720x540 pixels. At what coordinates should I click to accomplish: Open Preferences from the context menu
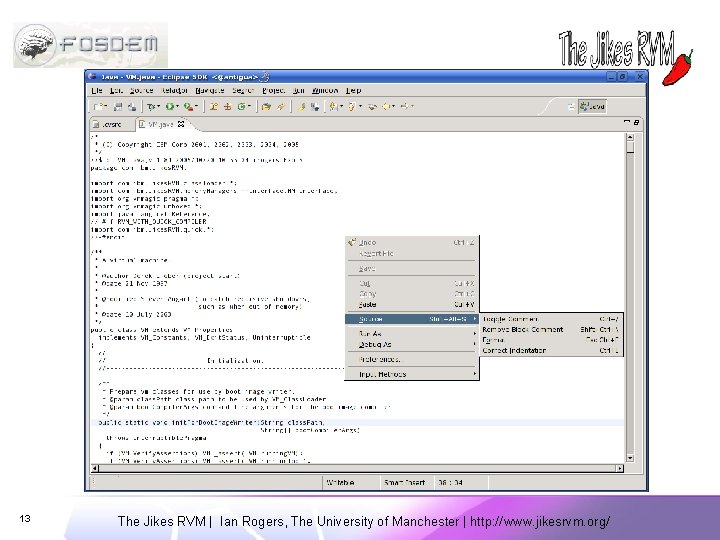(x=411, y=359)
